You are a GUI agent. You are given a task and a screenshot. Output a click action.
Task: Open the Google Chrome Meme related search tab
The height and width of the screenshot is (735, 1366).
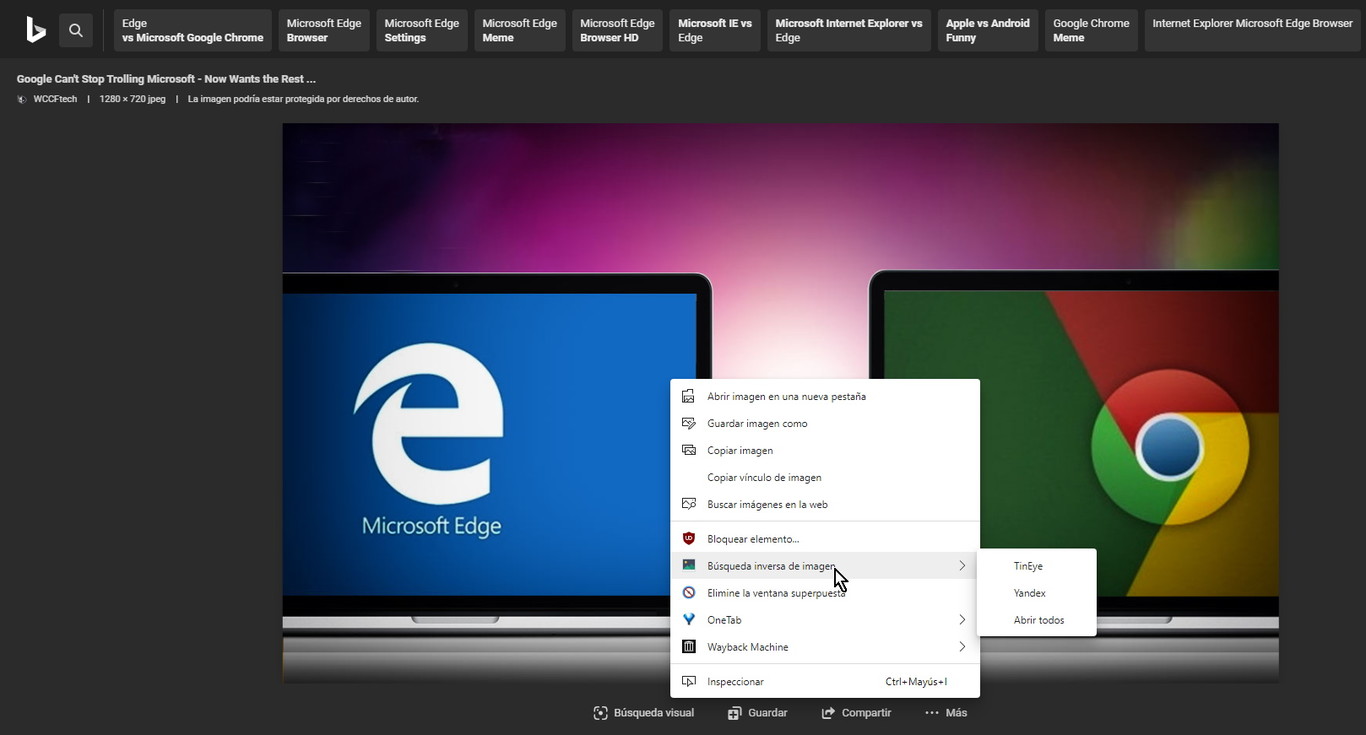1090,30
